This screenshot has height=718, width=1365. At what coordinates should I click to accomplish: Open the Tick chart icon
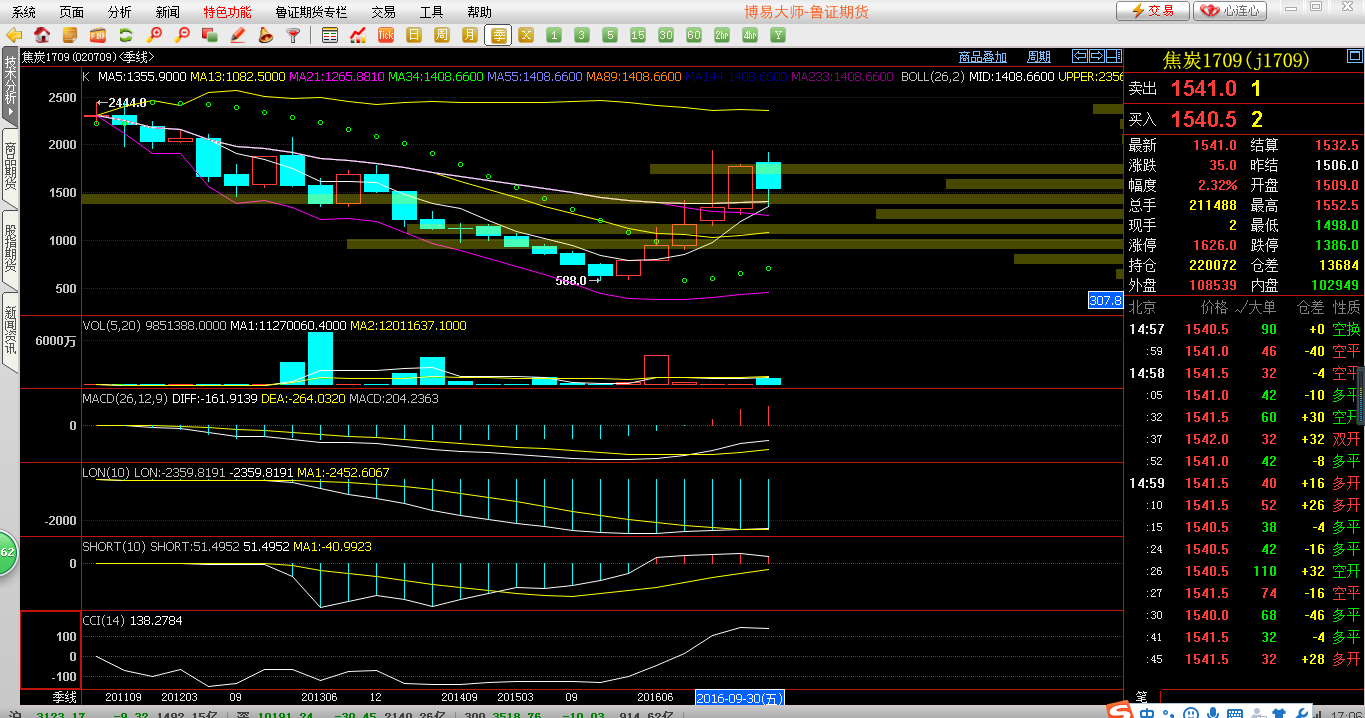(386, 36)
